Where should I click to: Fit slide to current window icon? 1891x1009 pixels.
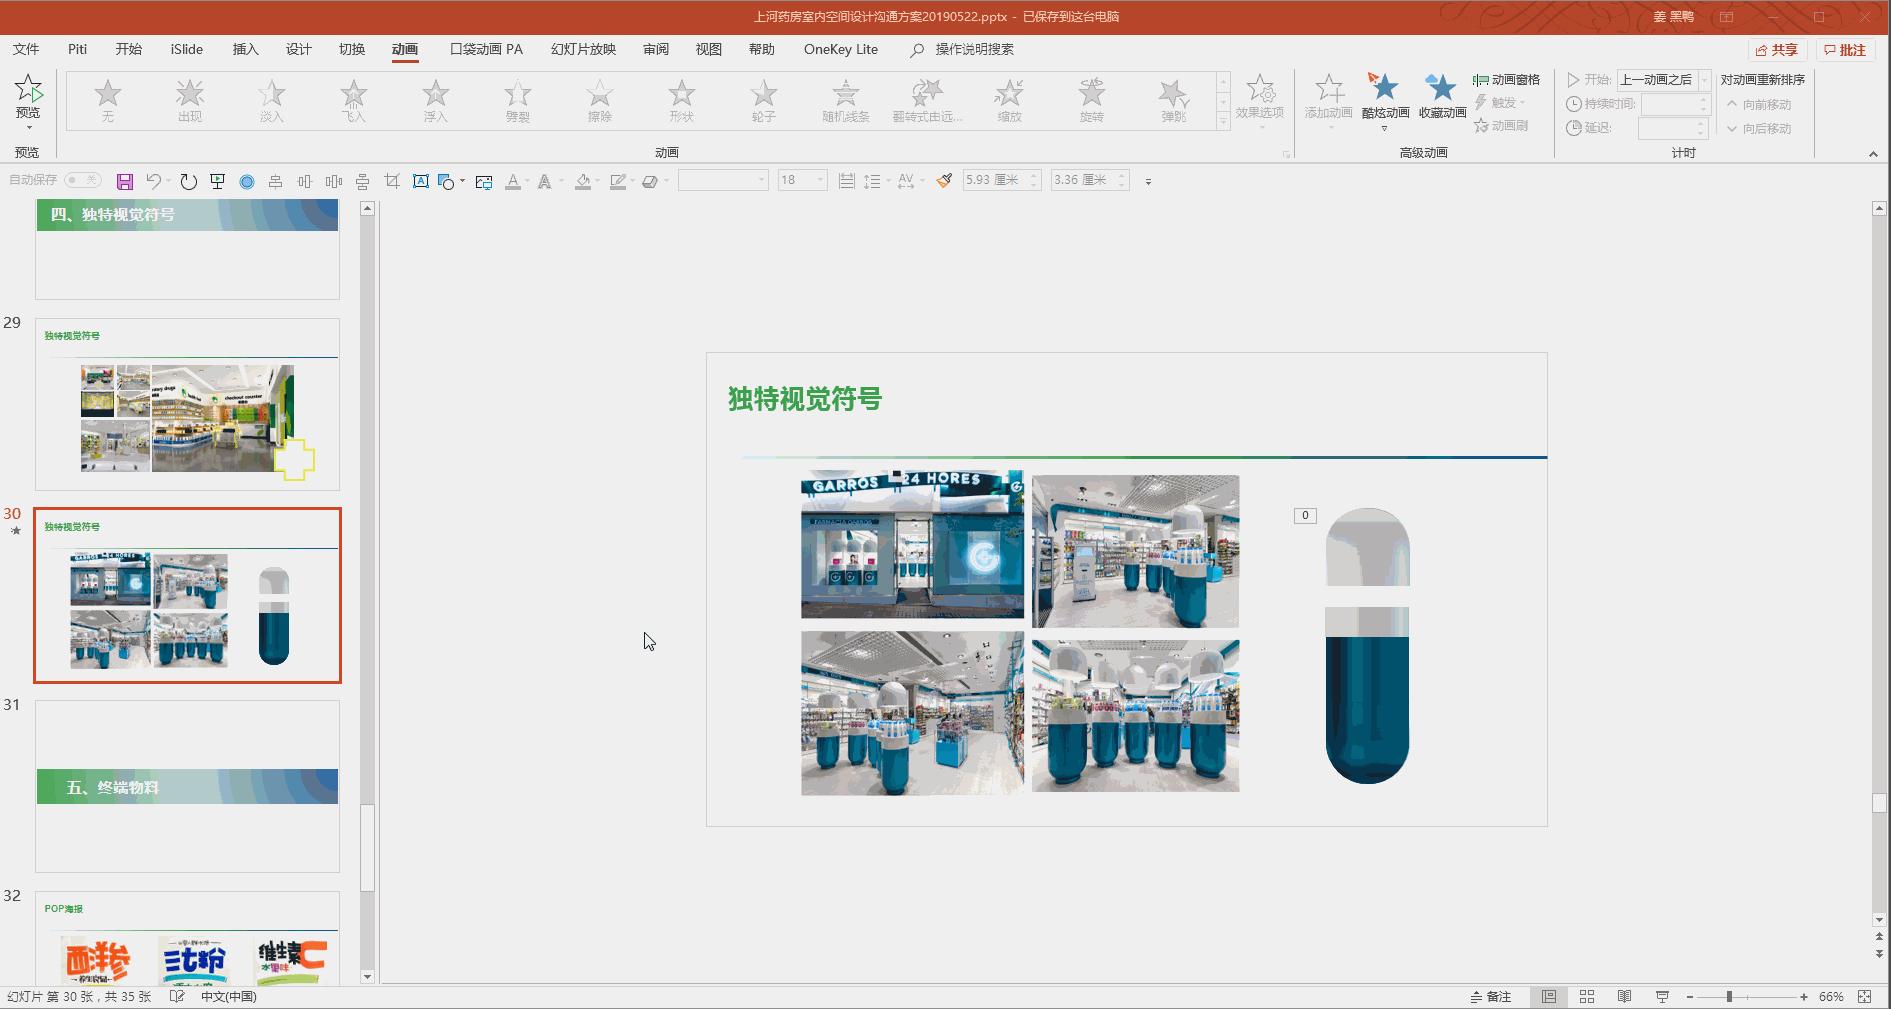(x=1865, y=997)
